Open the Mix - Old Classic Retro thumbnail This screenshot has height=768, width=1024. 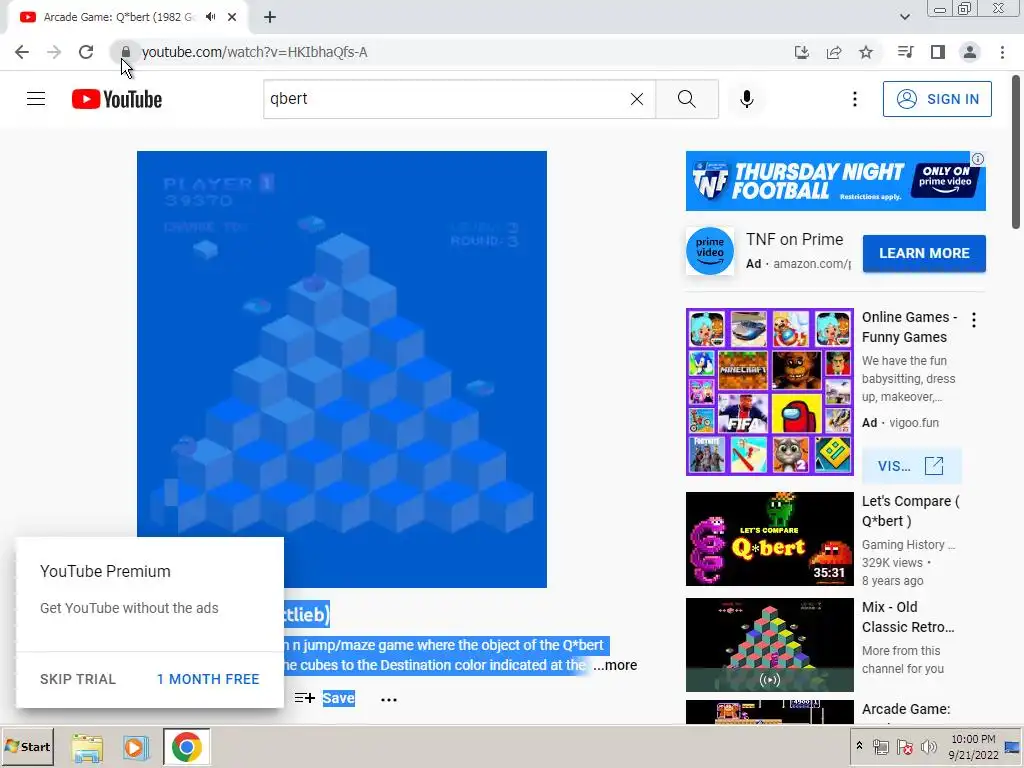[x=769, y=645]
